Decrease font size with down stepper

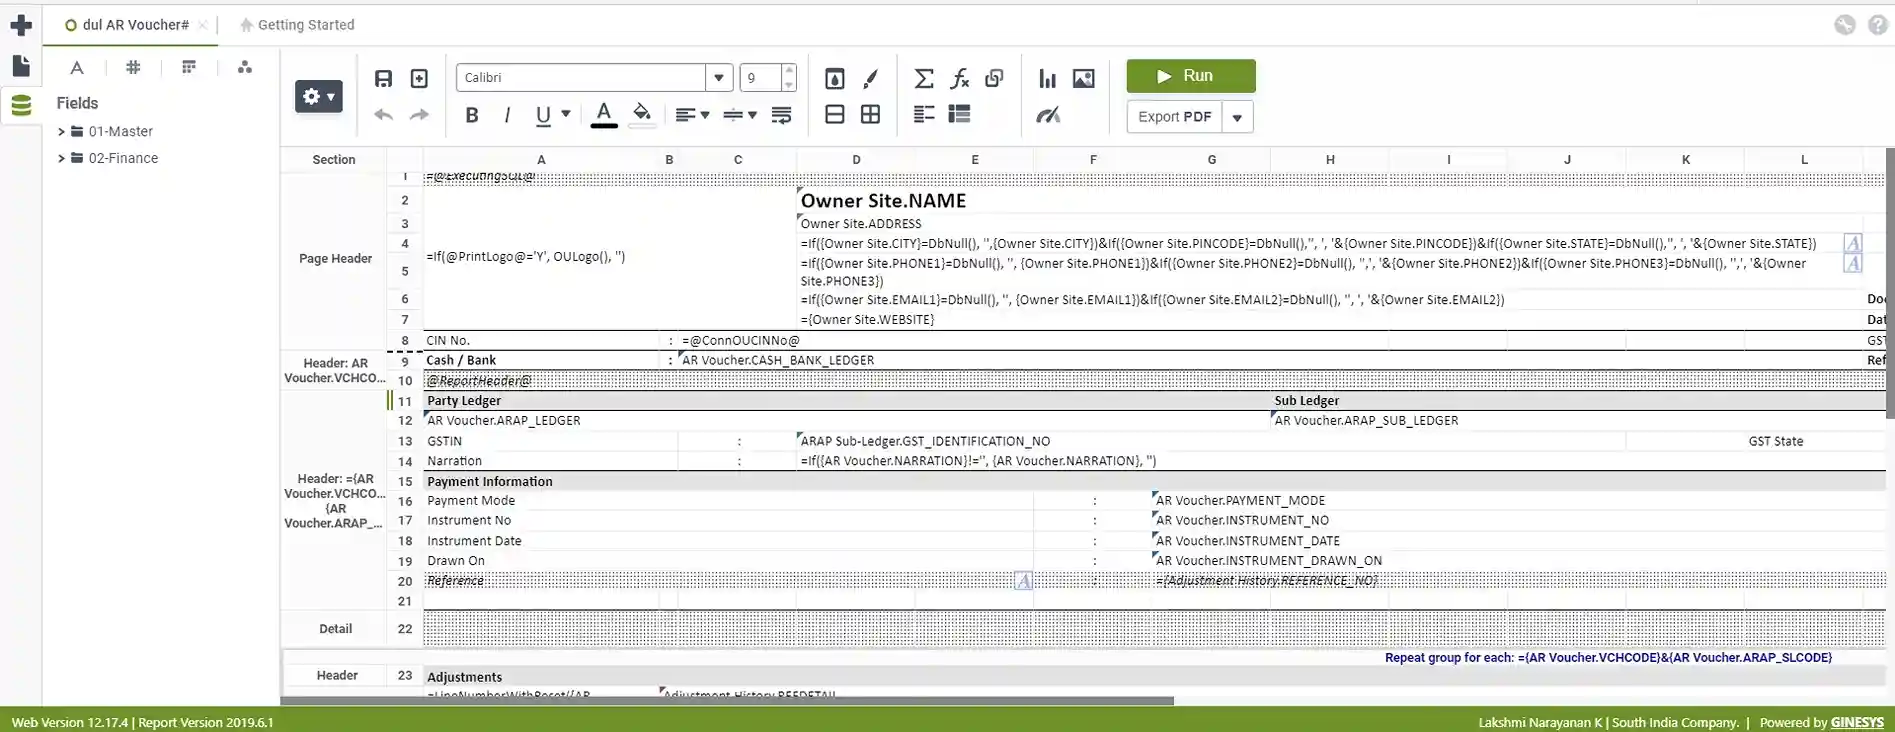click(x=789, y=85)
